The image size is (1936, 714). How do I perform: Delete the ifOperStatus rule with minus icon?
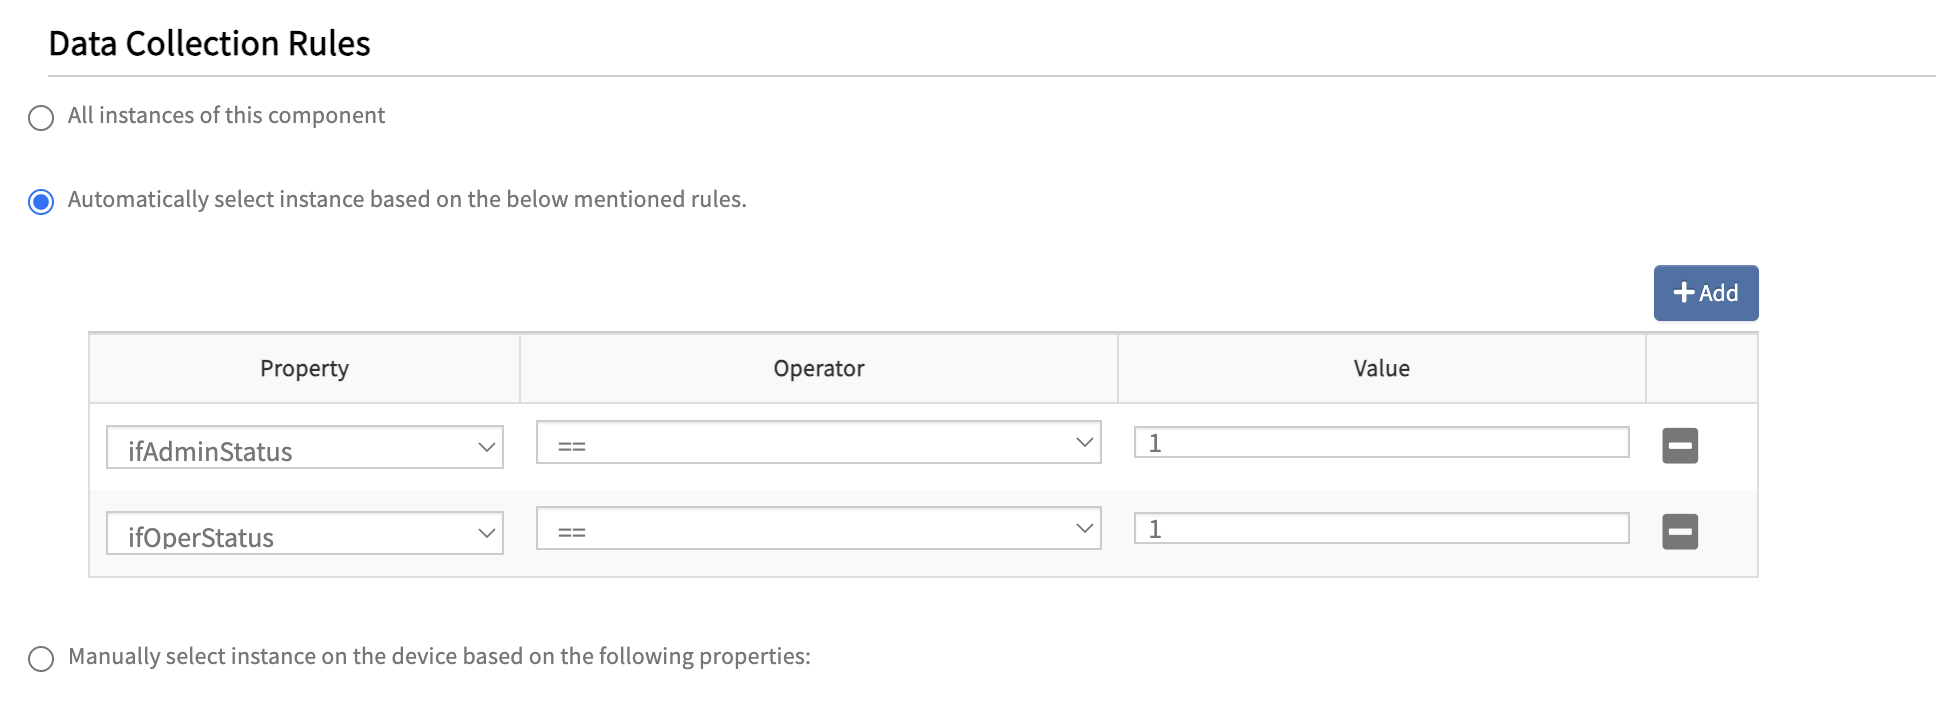click(1680, 531)
